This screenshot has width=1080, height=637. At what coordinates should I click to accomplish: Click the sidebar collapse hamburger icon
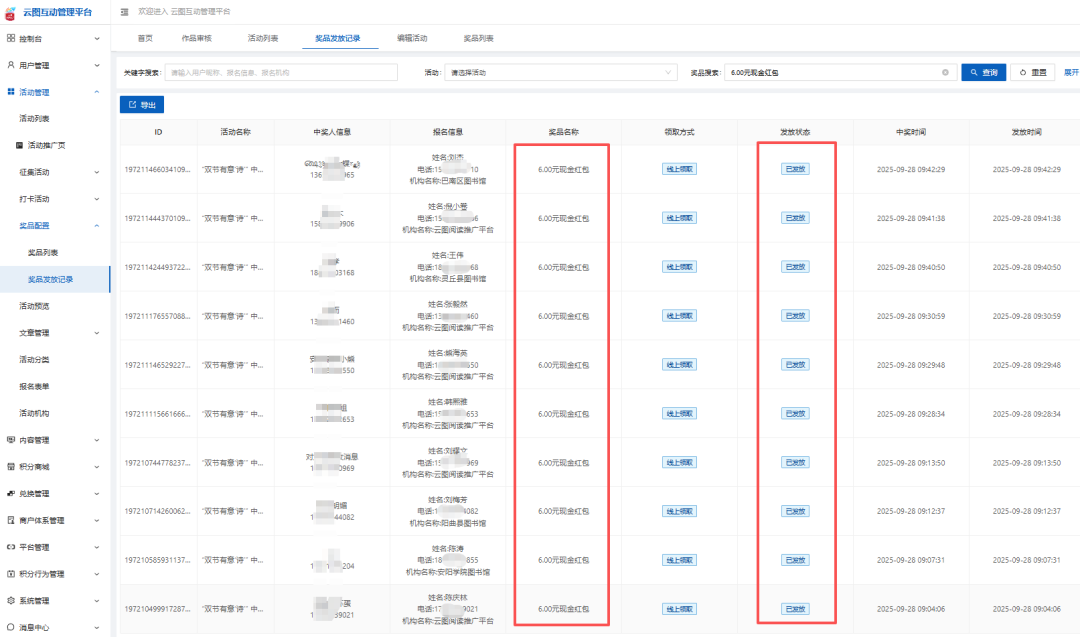point(124,11)
